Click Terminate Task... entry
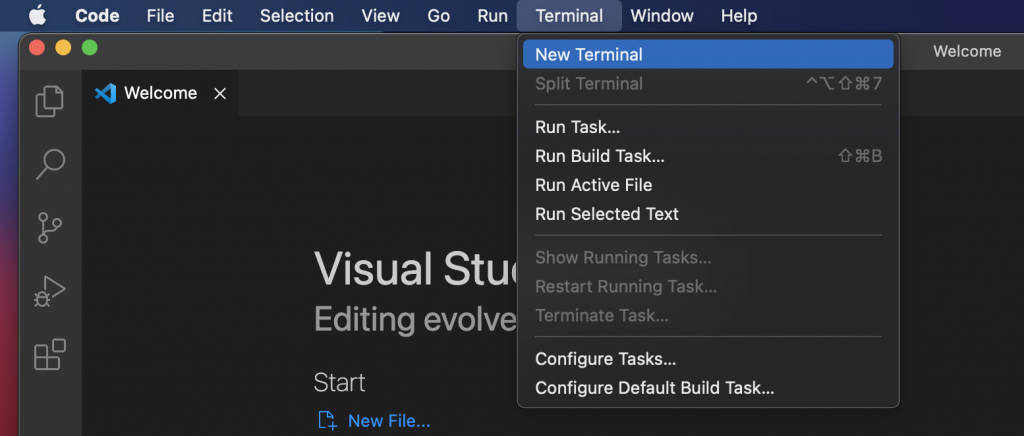The image size is (1024, 436). pyautogui.click(x=708, y=315)
